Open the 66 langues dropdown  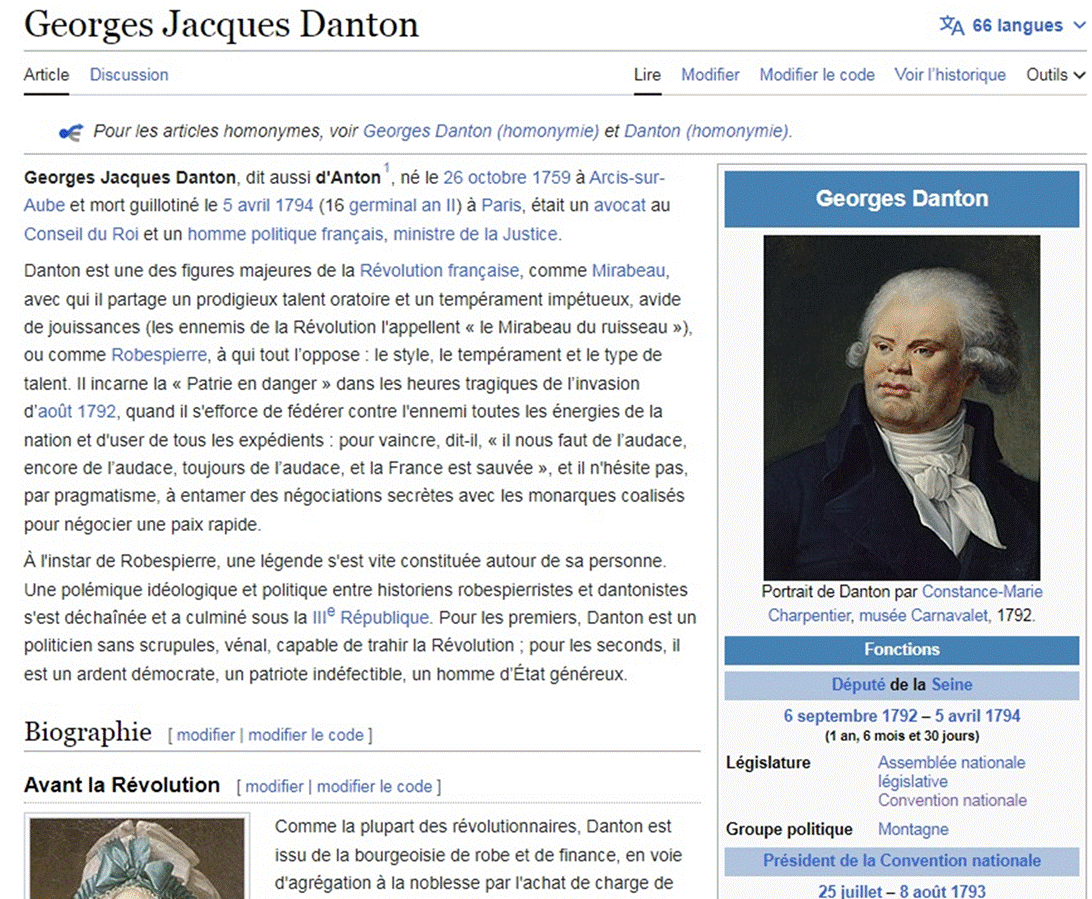click(1013, 26)
